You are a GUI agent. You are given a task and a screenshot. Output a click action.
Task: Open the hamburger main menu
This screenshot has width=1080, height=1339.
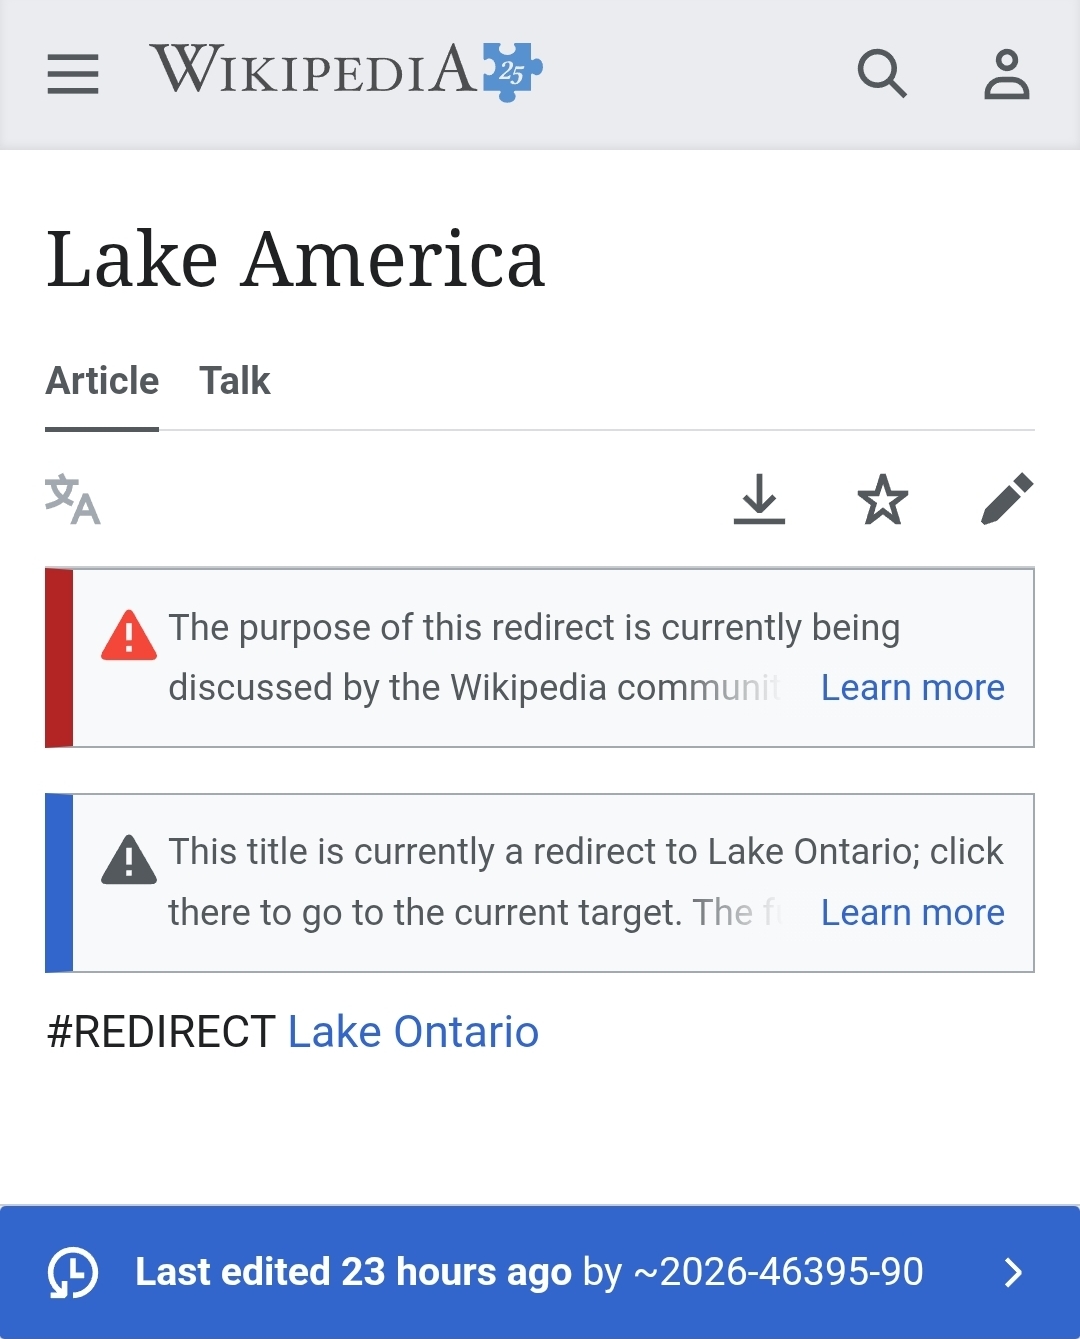click(73, 74)
